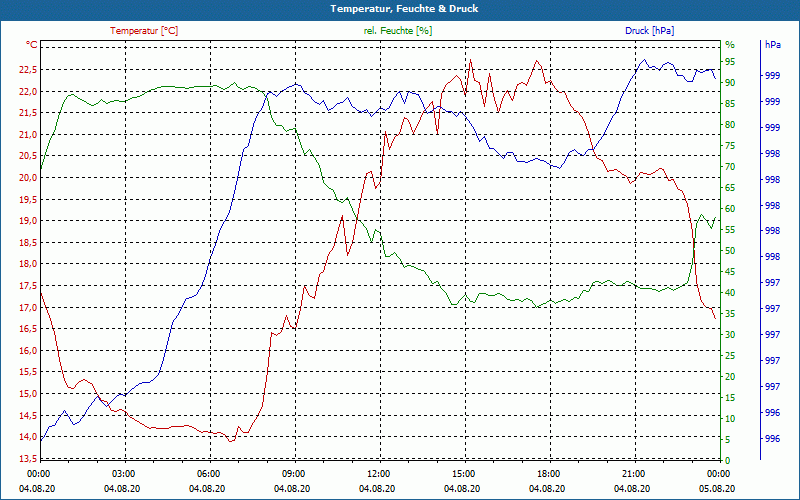This screenshot has height=500, width=800.
Task: Click the '15,0' temperature axis value
Action: click(x=28, y=394)
